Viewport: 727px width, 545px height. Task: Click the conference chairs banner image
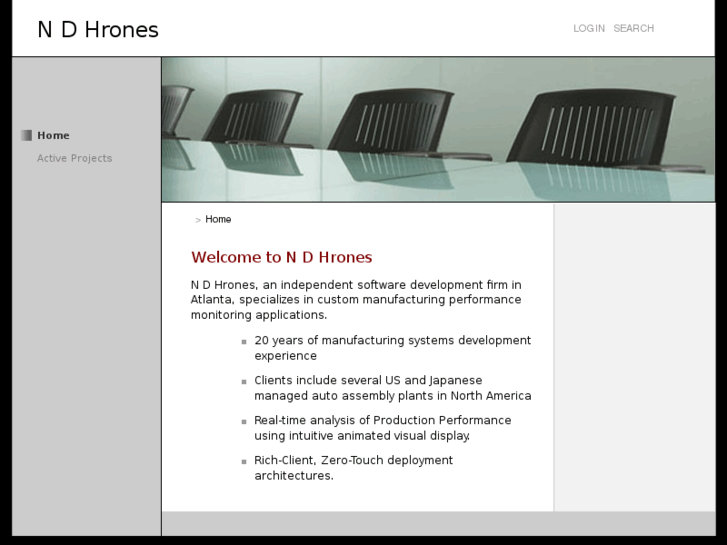pos(438,129)
